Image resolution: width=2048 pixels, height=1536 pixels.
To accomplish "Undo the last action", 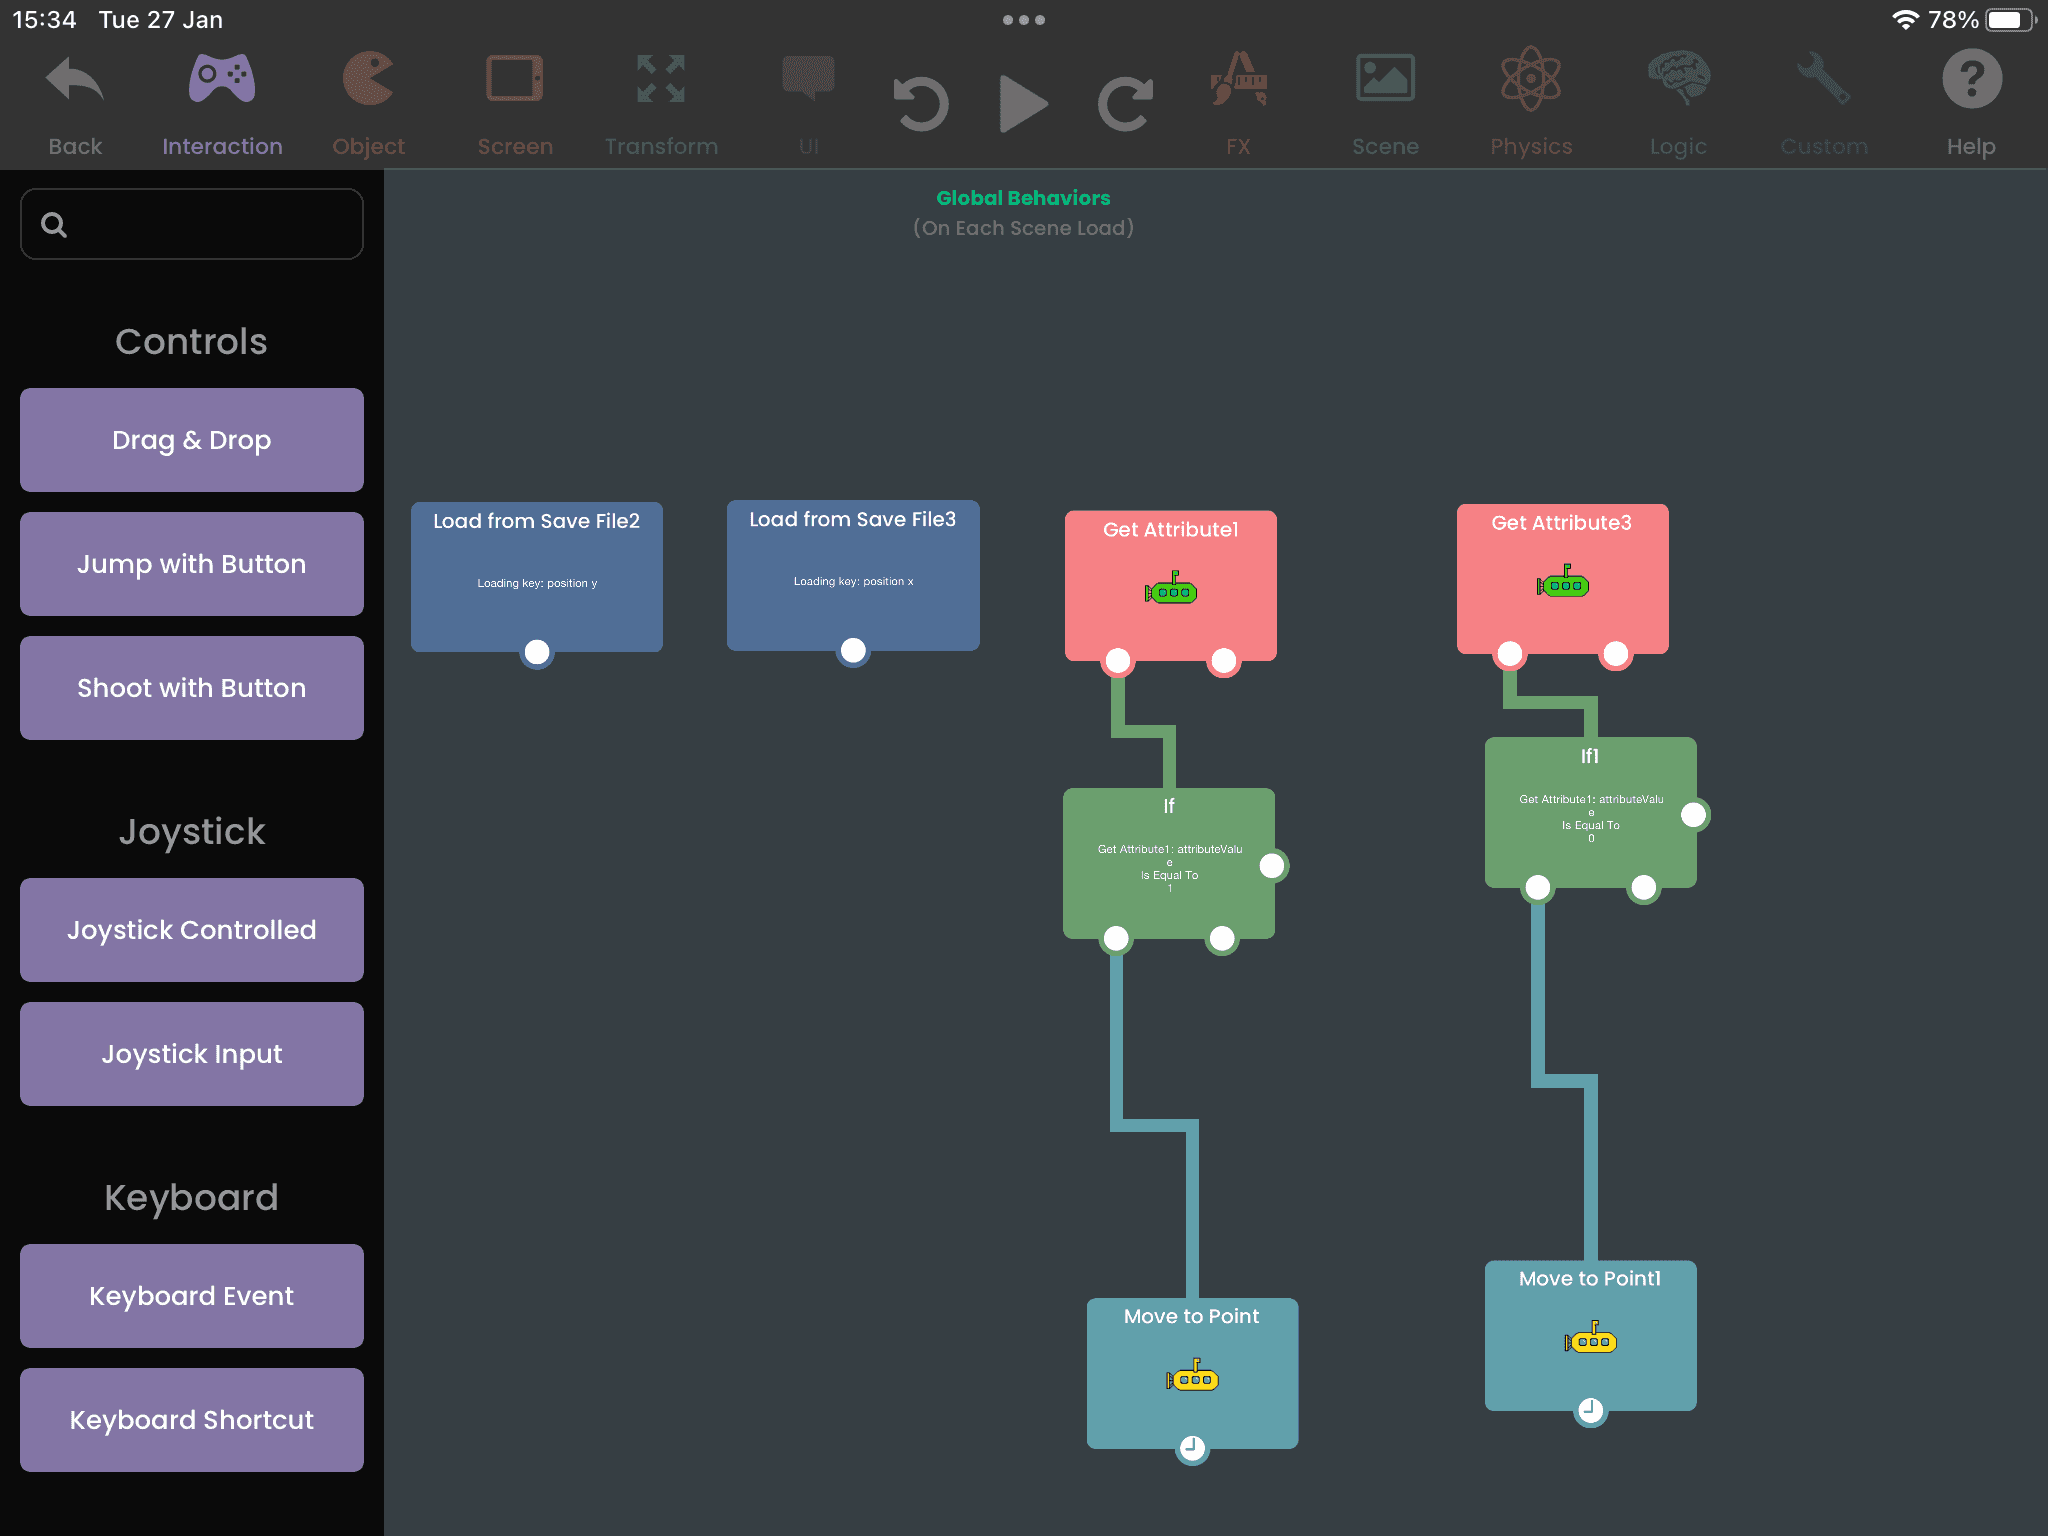I will coord(920,104).
